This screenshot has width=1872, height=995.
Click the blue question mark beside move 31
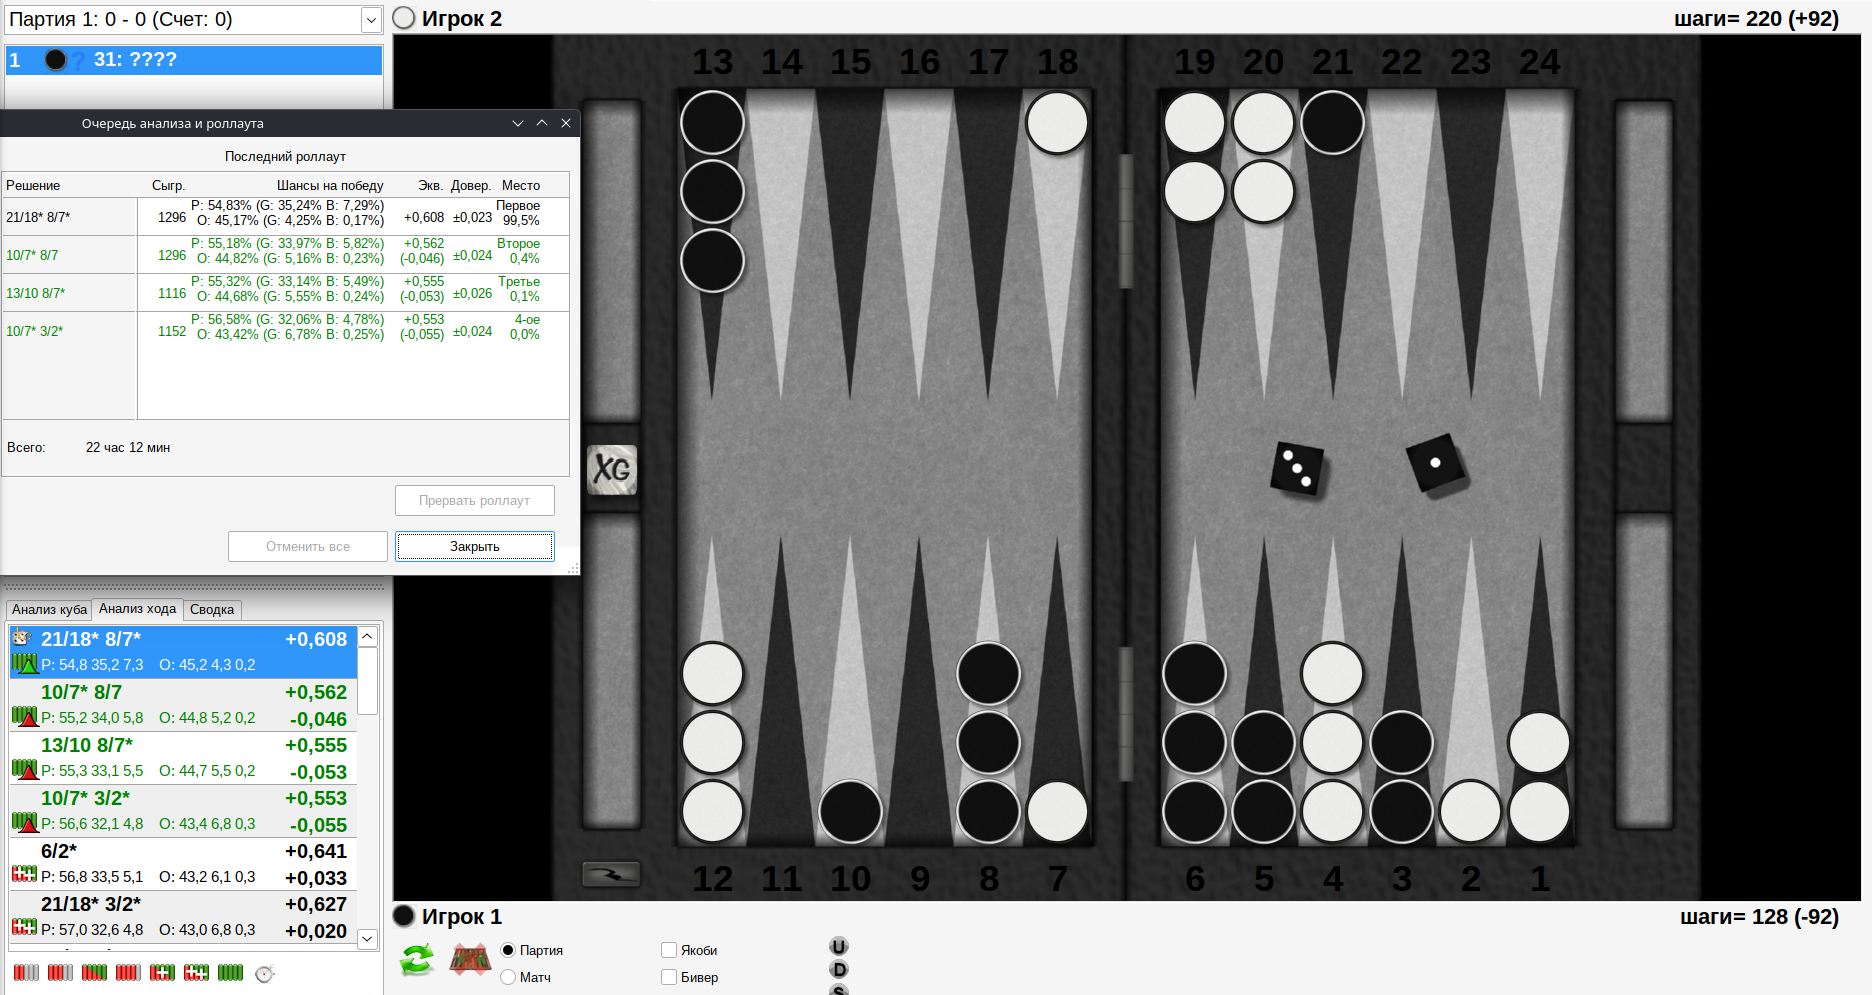(77, 62)
